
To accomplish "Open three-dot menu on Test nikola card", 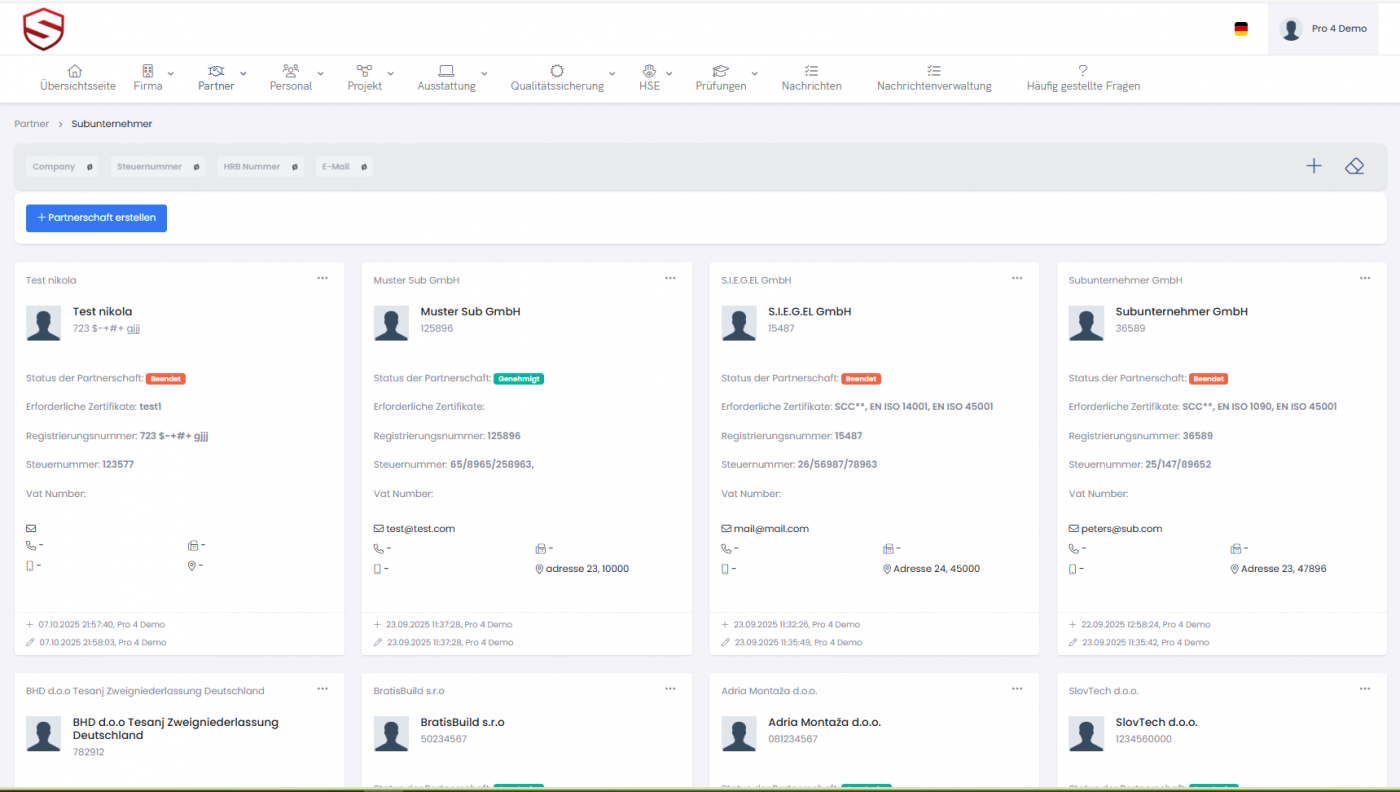I will coord(322,278).
